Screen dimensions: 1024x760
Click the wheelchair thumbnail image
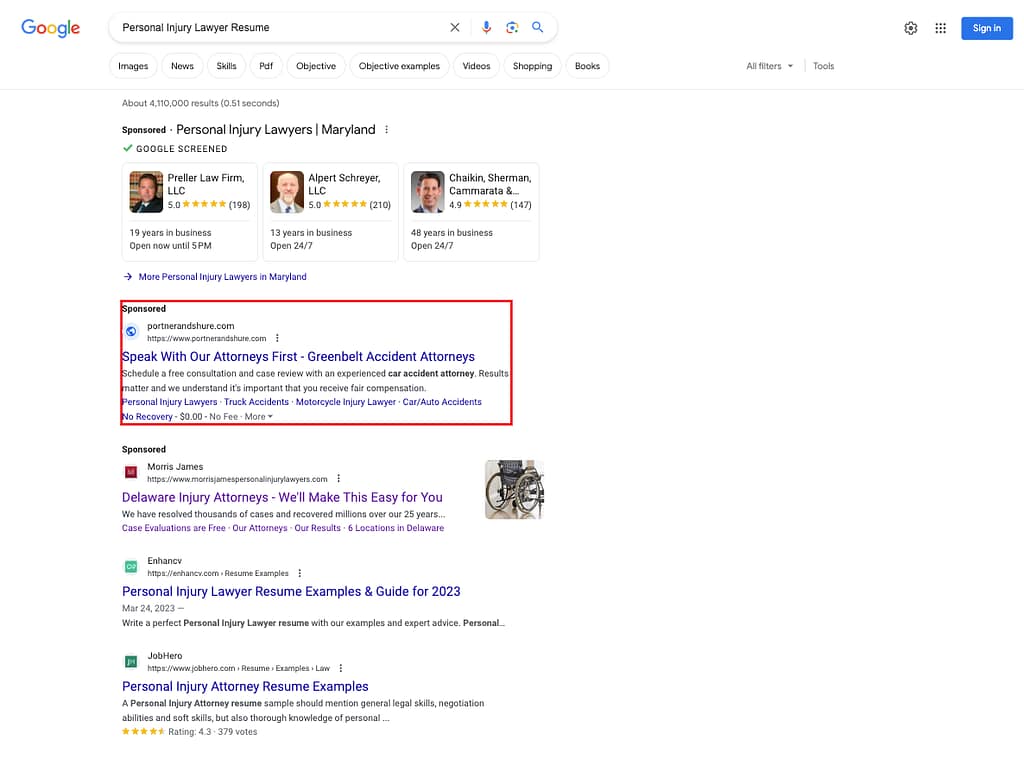tap(515, 490)
